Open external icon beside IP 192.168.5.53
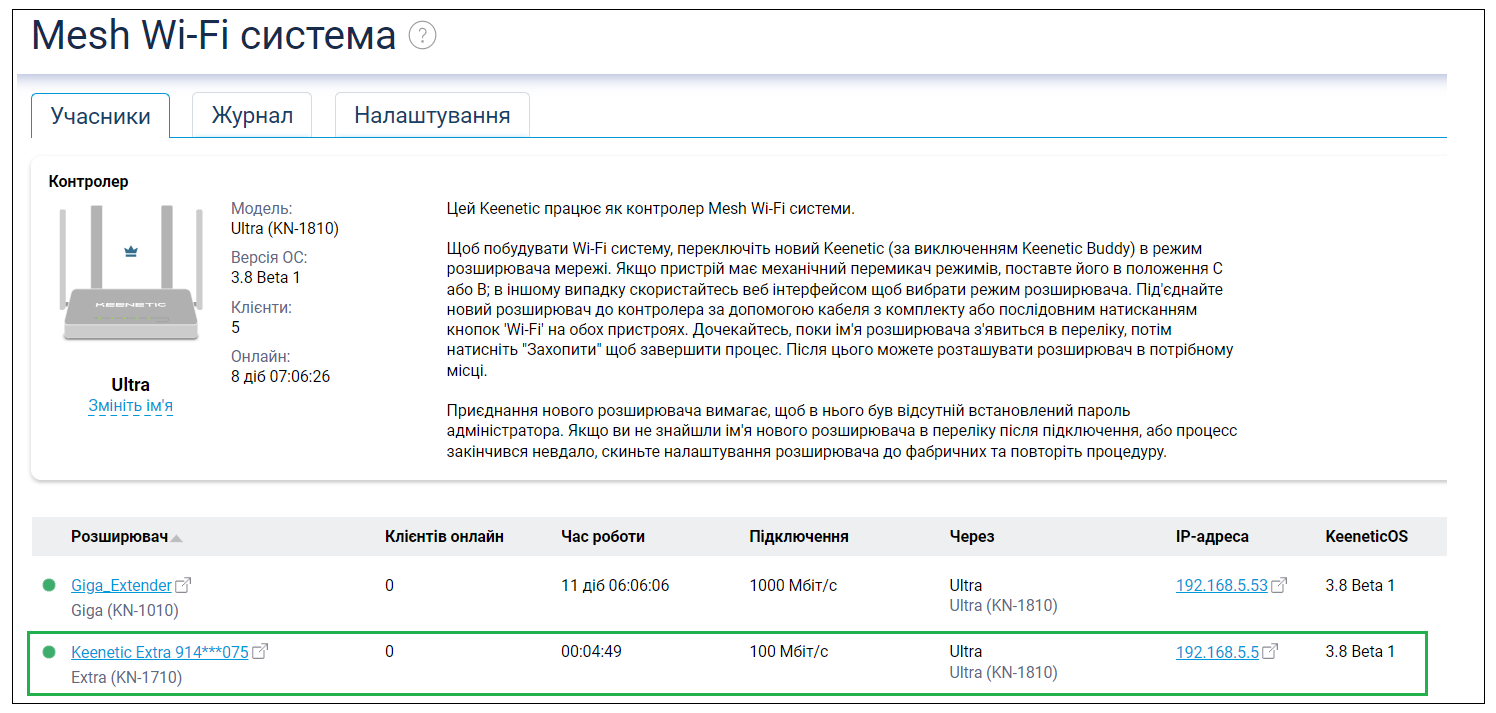Image resolution: width=1496 pixels, height=713 pixels. coord(1279,586)
